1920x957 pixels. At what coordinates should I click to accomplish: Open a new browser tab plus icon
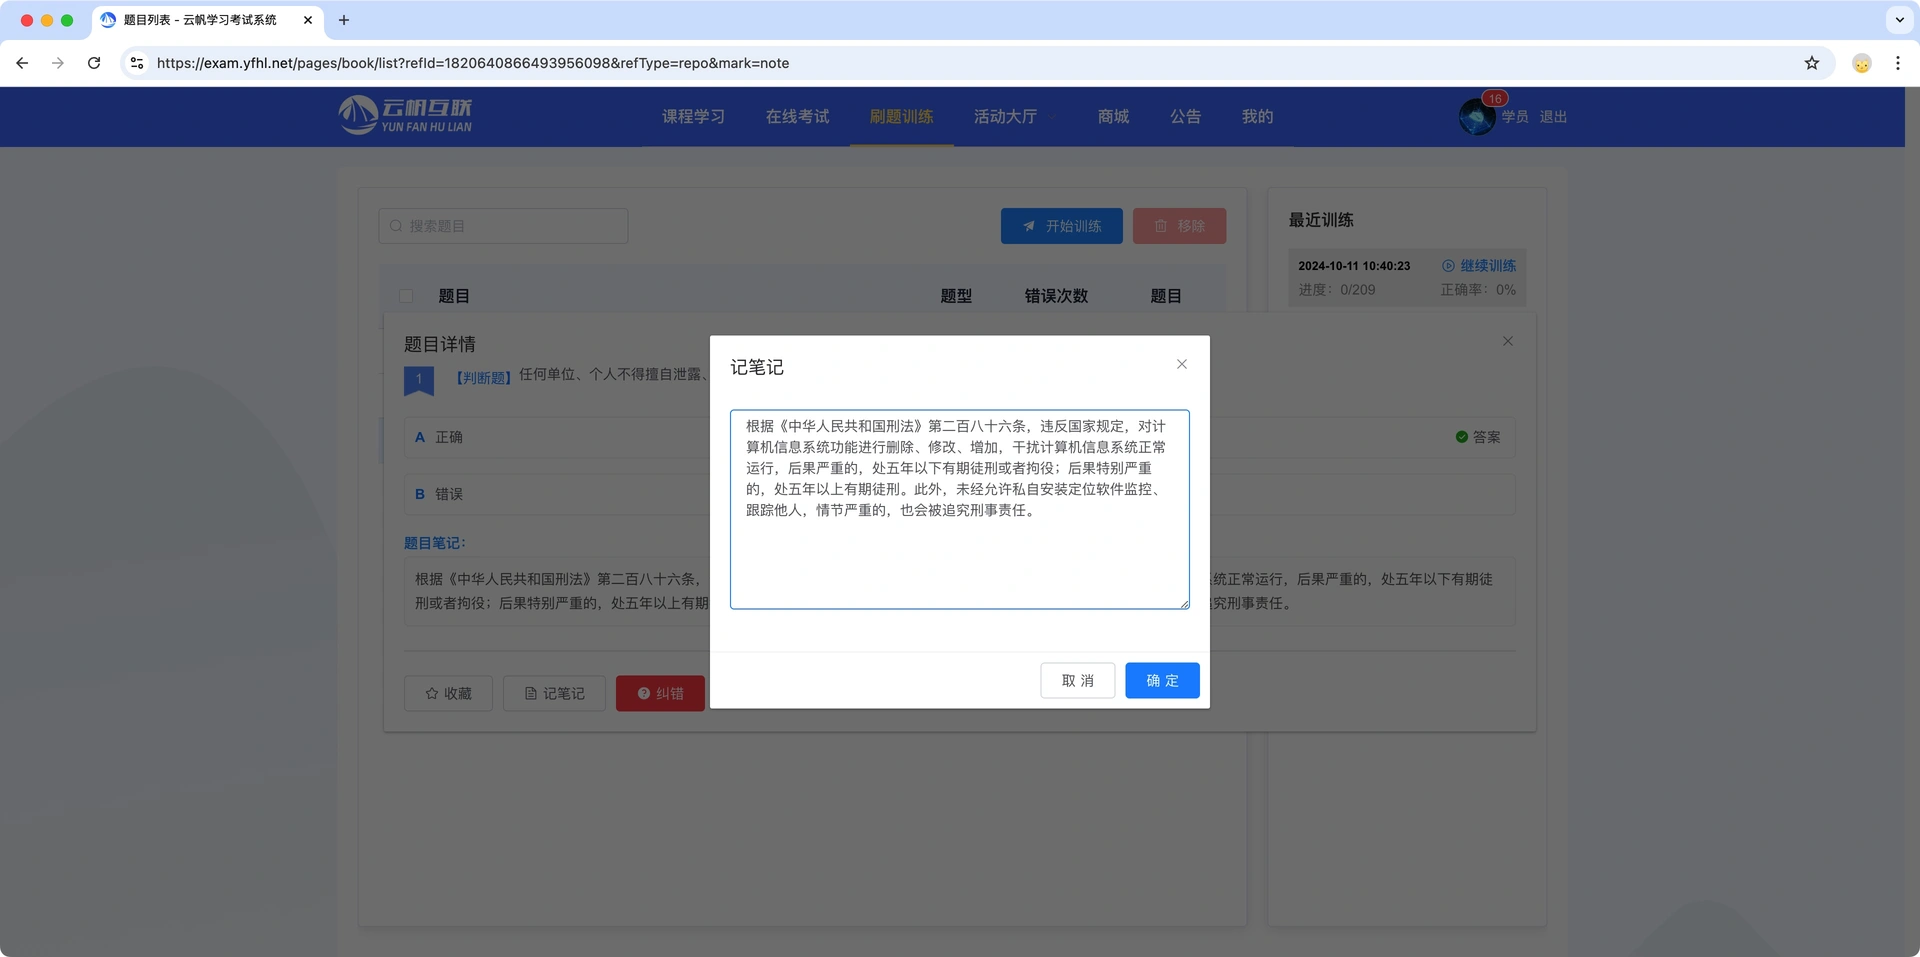click(x=344, y=20)
